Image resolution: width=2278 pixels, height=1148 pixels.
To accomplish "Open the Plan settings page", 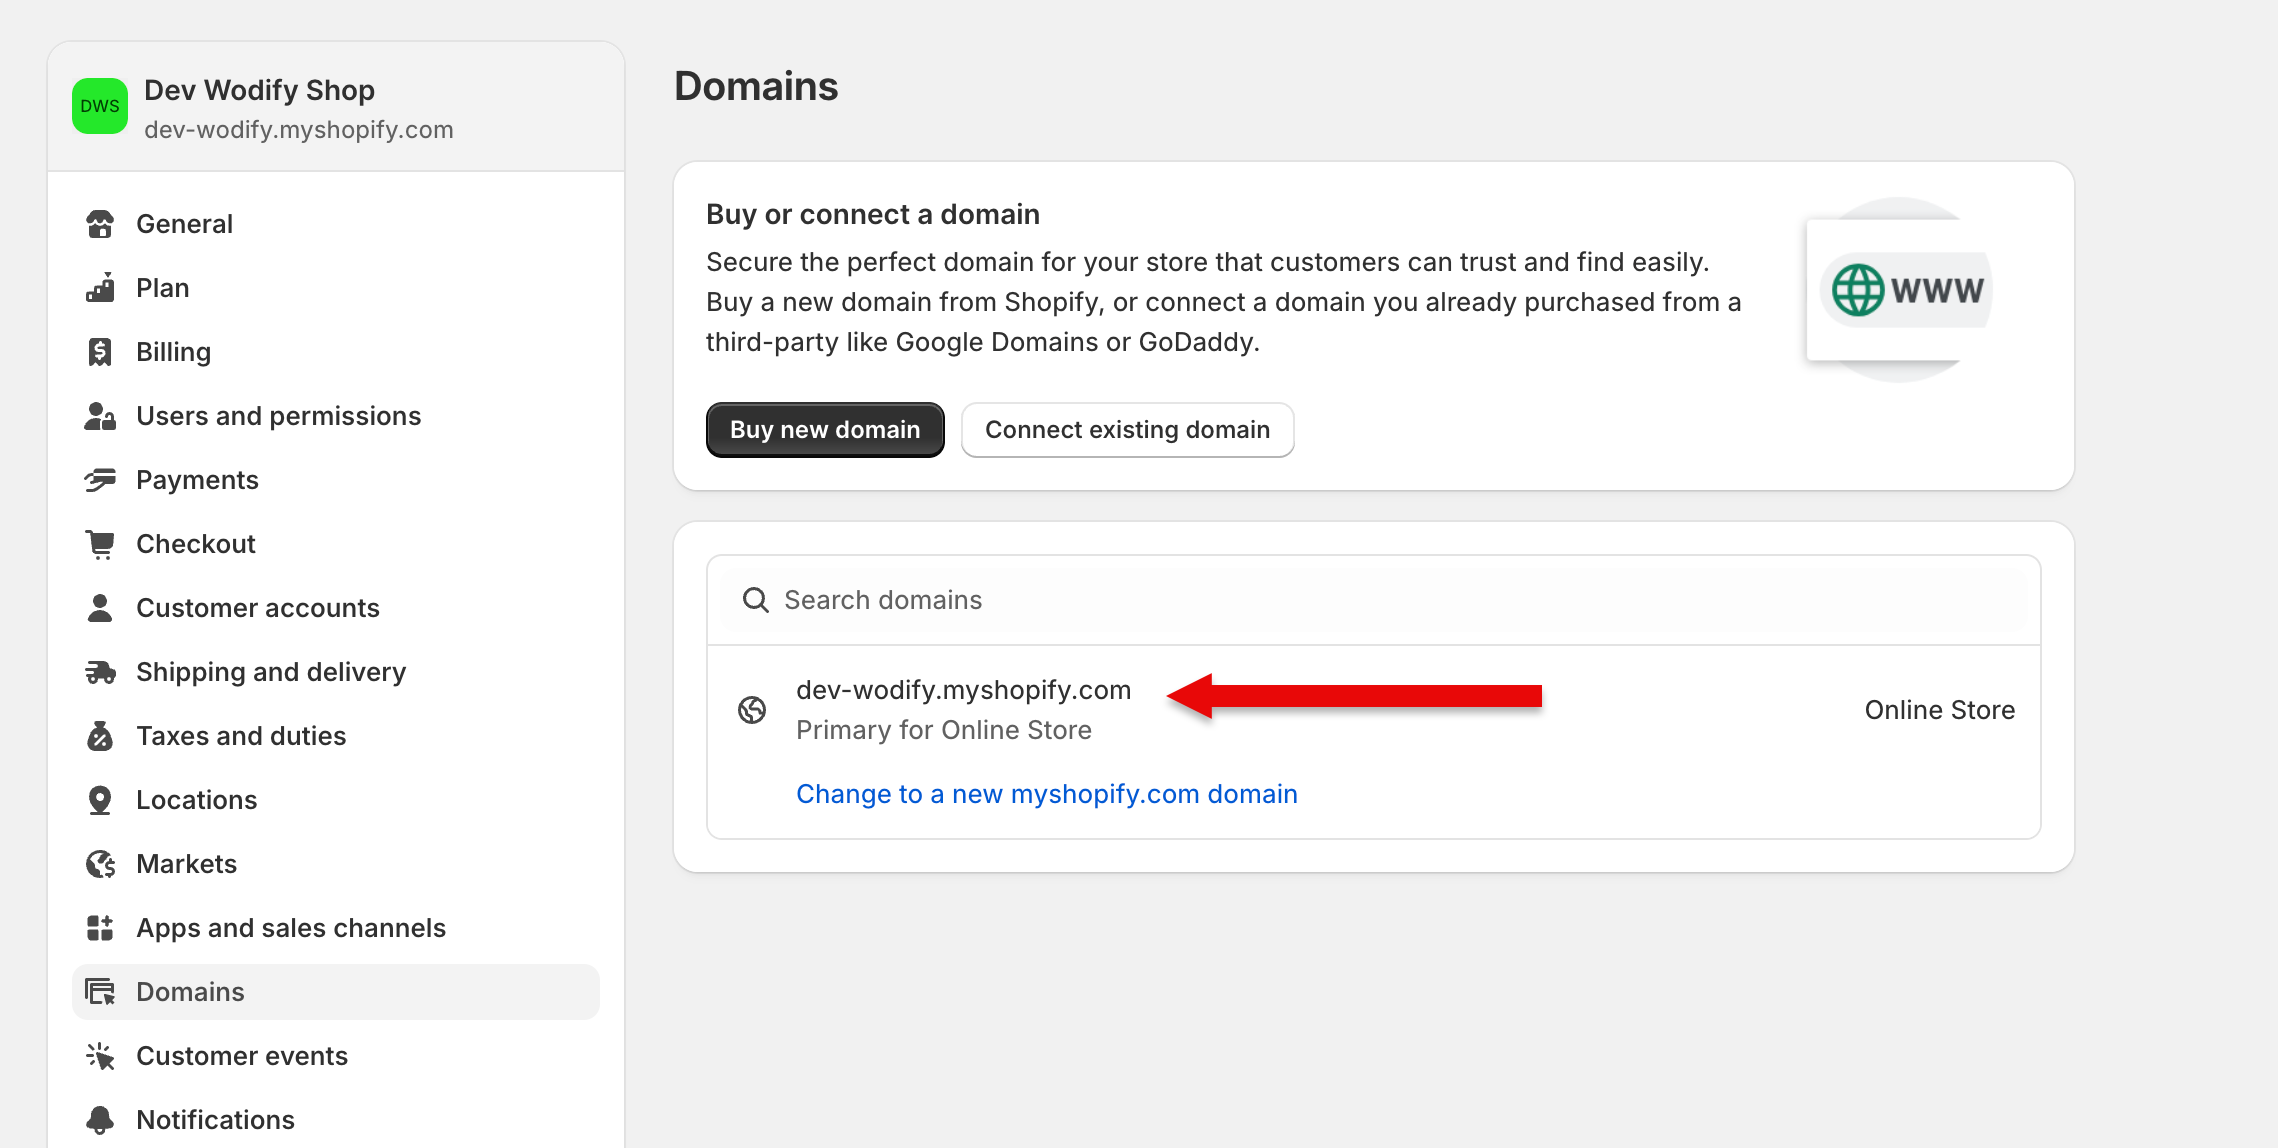I will tap(336, 288).
